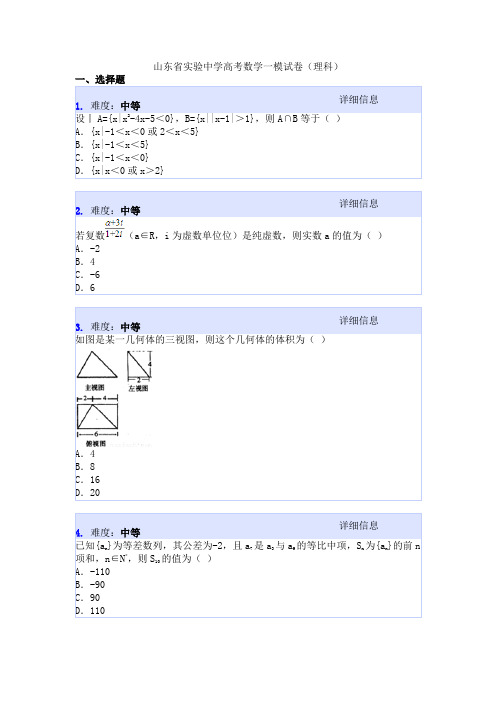The image size is (496, 702).
Task: Click the exam title heading
Action: tap(247, 67)
